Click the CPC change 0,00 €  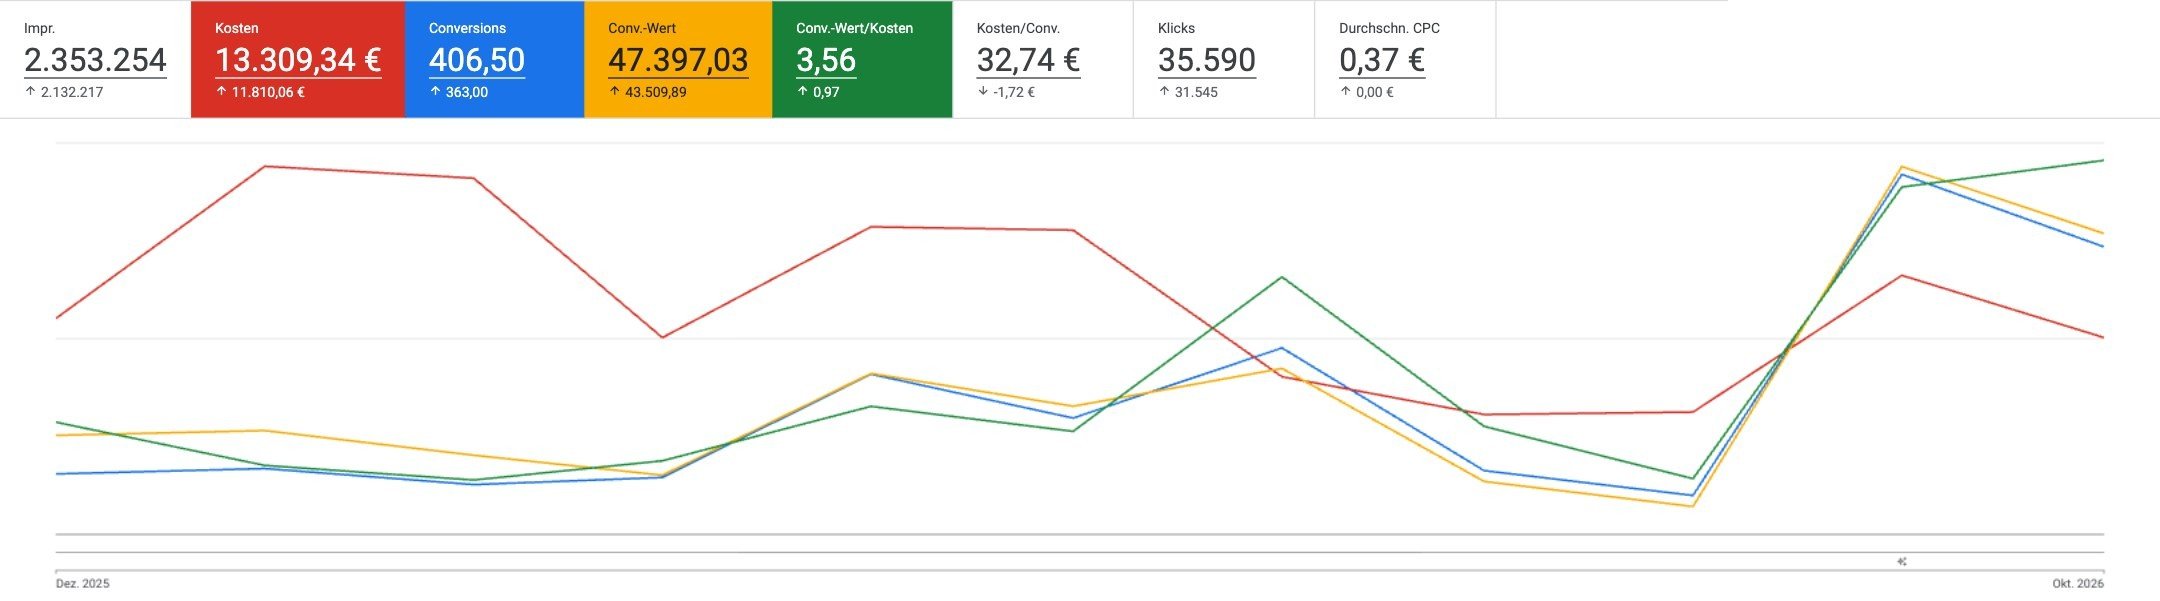pos(1375,92)
